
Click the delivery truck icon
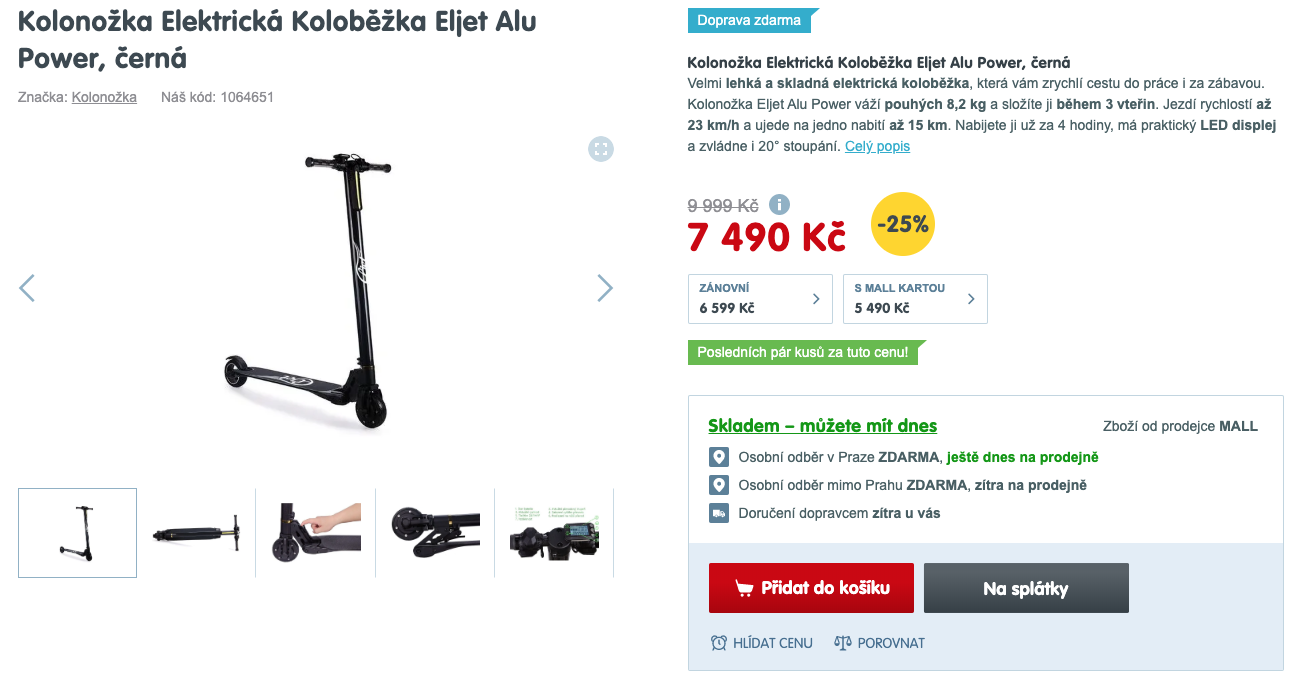tap(718, 513)
